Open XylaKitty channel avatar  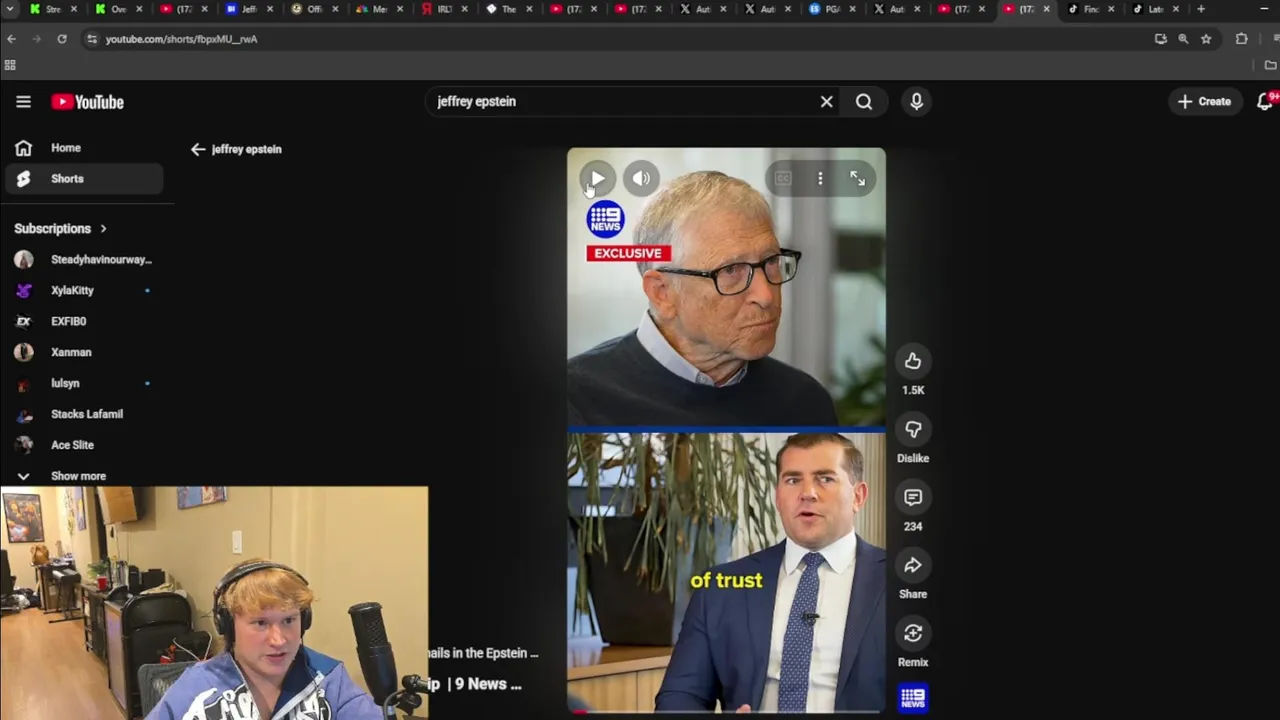click(x=24, y=290)
